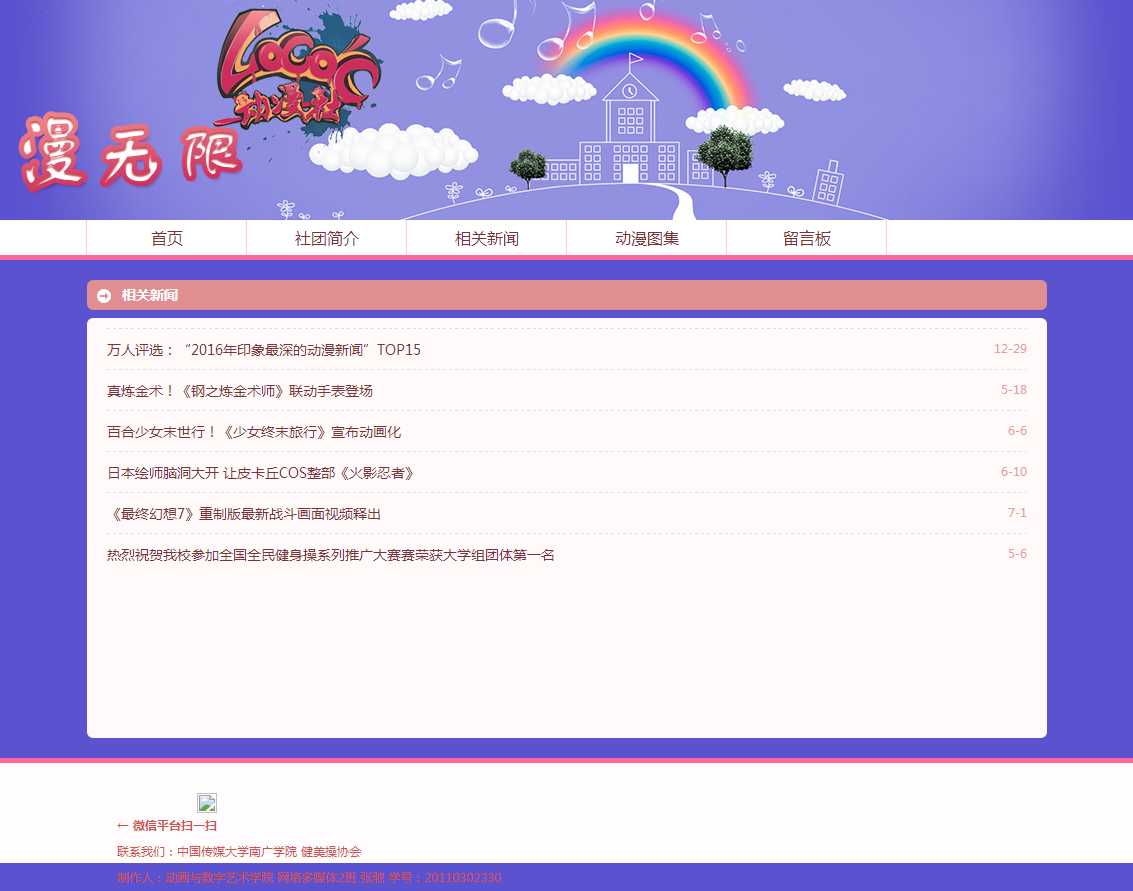This screenshot has width=1133, height=891.
Task: Click the 联系我们 contact line in the footer
Action: tap(239, 852)
